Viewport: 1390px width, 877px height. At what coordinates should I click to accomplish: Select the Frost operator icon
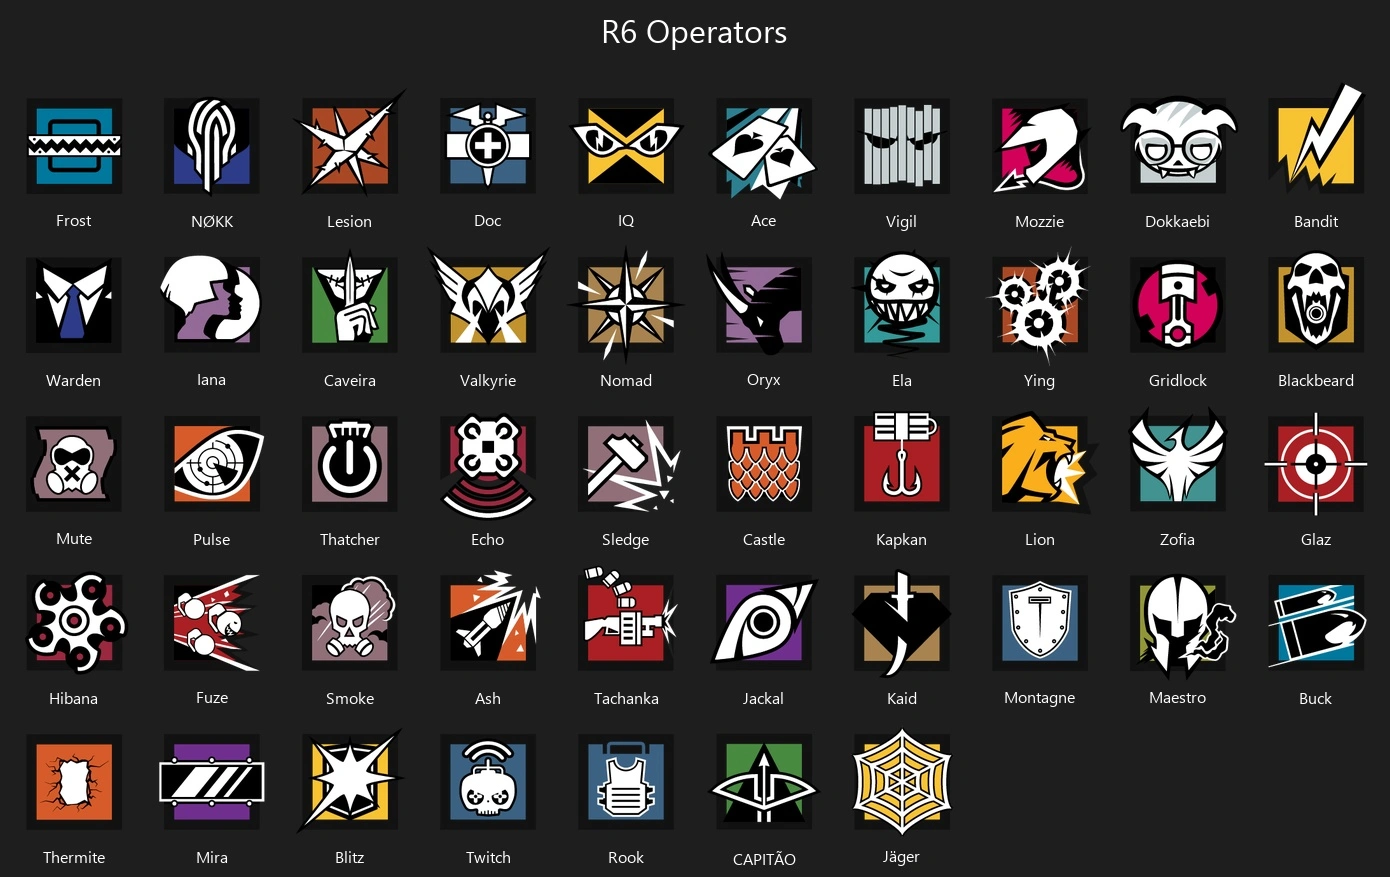74,146
